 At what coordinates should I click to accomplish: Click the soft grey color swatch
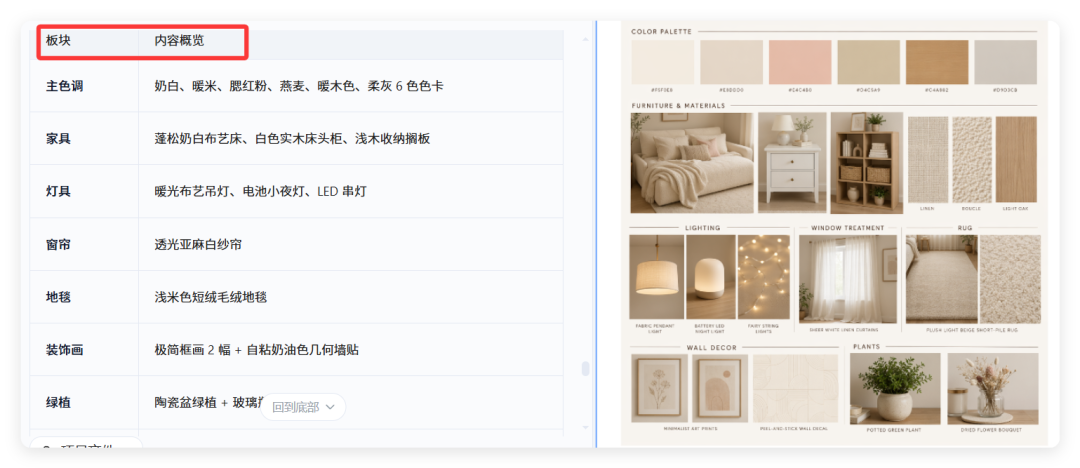click(x=1005, y=62)
